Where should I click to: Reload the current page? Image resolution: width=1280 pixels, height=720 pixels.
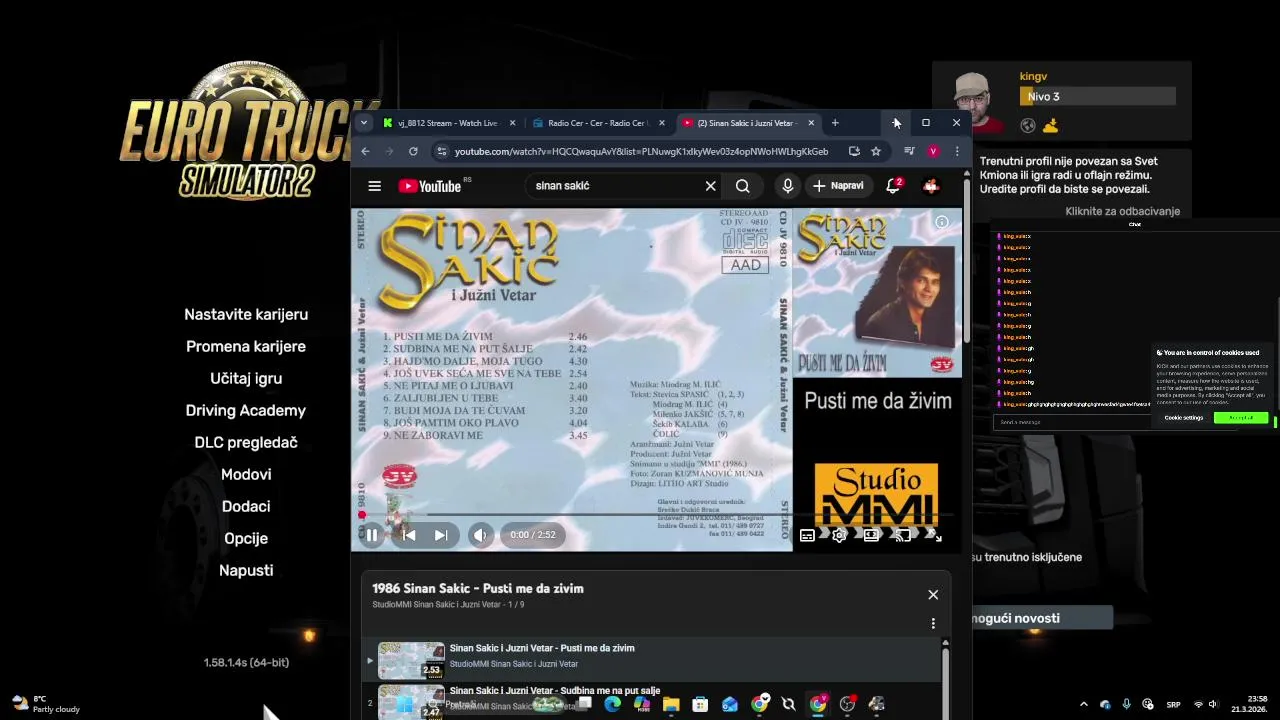point(413,151)
